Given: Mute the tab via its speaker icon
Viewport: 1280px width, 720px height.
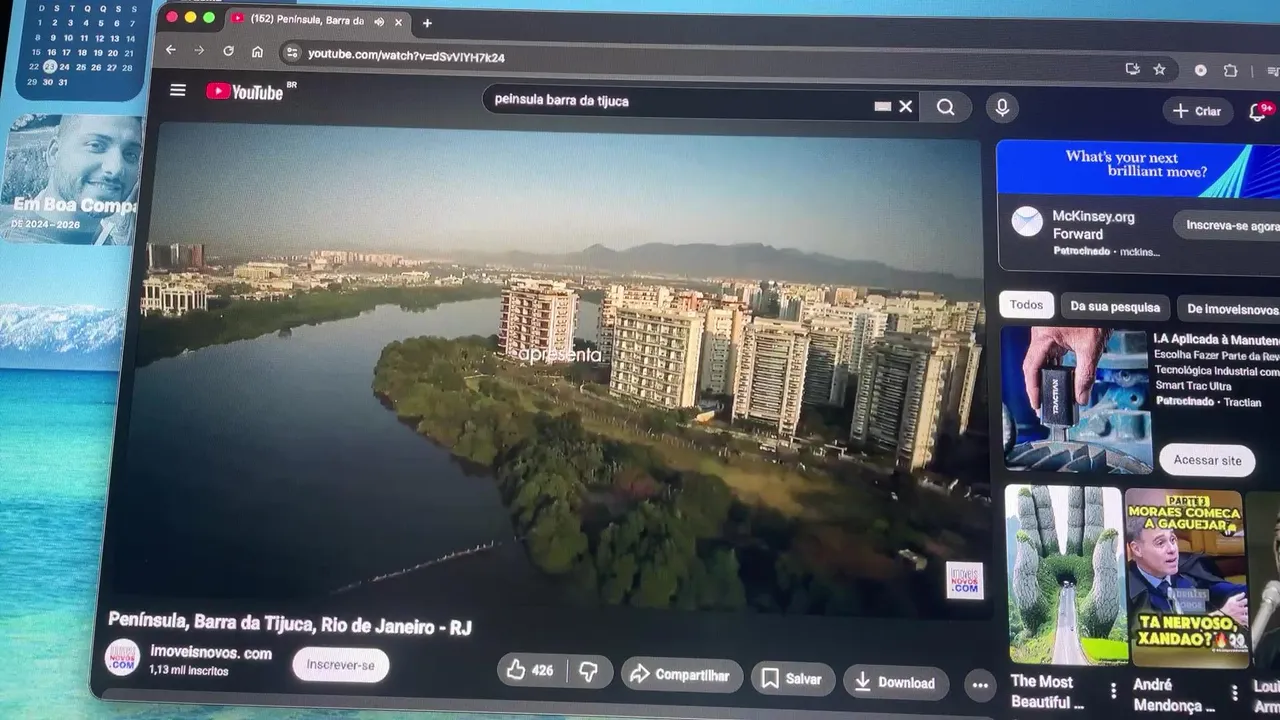Looking at the screenshot, I should (379, 21).
